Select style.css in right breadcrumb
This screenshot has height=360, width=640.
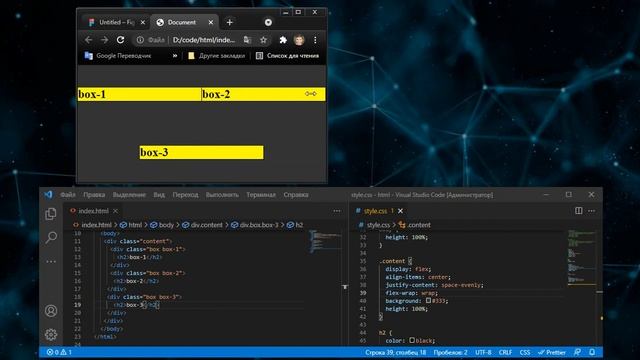[374, 225]
